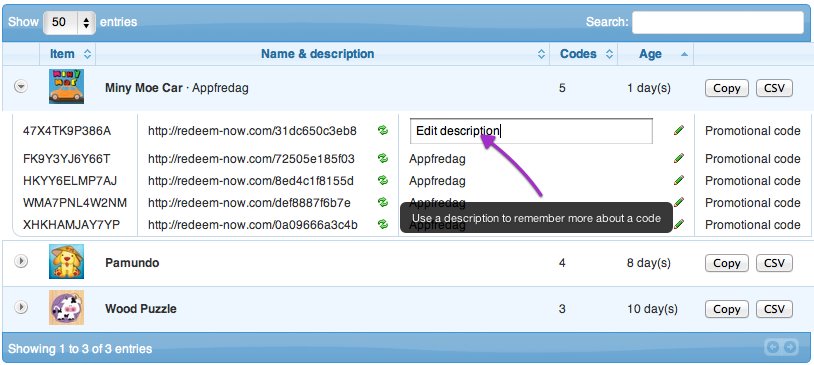Viewport: 814px width, 365px height.
Task: Expand the Pamundo row
Action: click(21, 262)
